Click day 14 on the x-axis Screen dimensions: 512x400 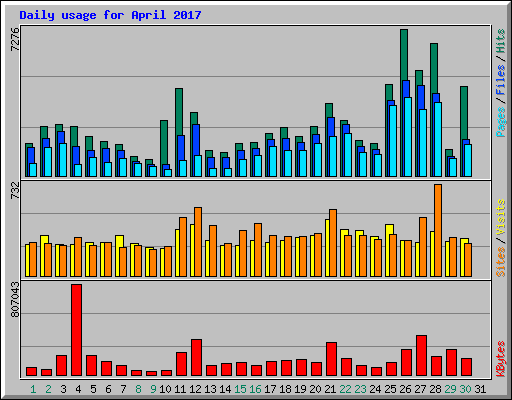pyautogui.click(x=225, y=389)
